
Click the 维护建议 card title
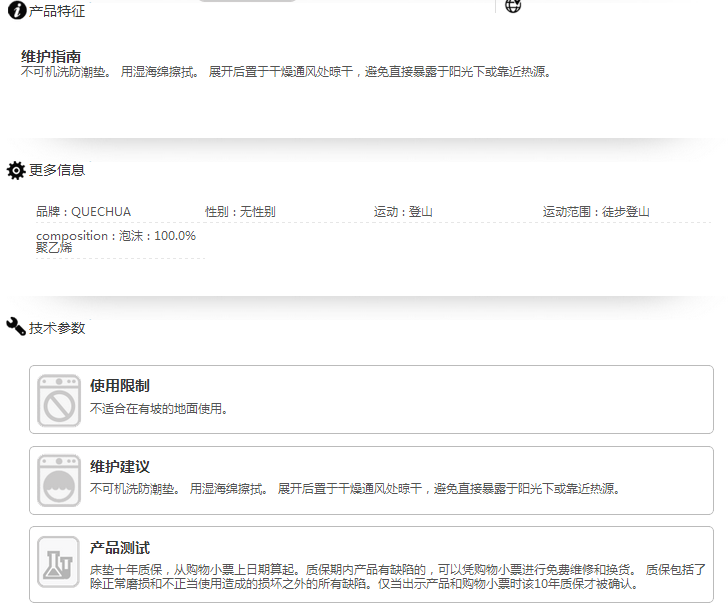[120, 467]
